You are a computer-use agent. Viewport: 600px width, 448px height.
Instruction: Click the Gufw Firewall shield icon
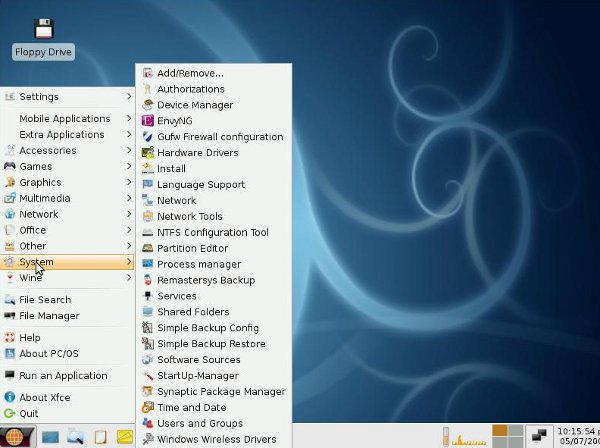(x=148, y=137)
